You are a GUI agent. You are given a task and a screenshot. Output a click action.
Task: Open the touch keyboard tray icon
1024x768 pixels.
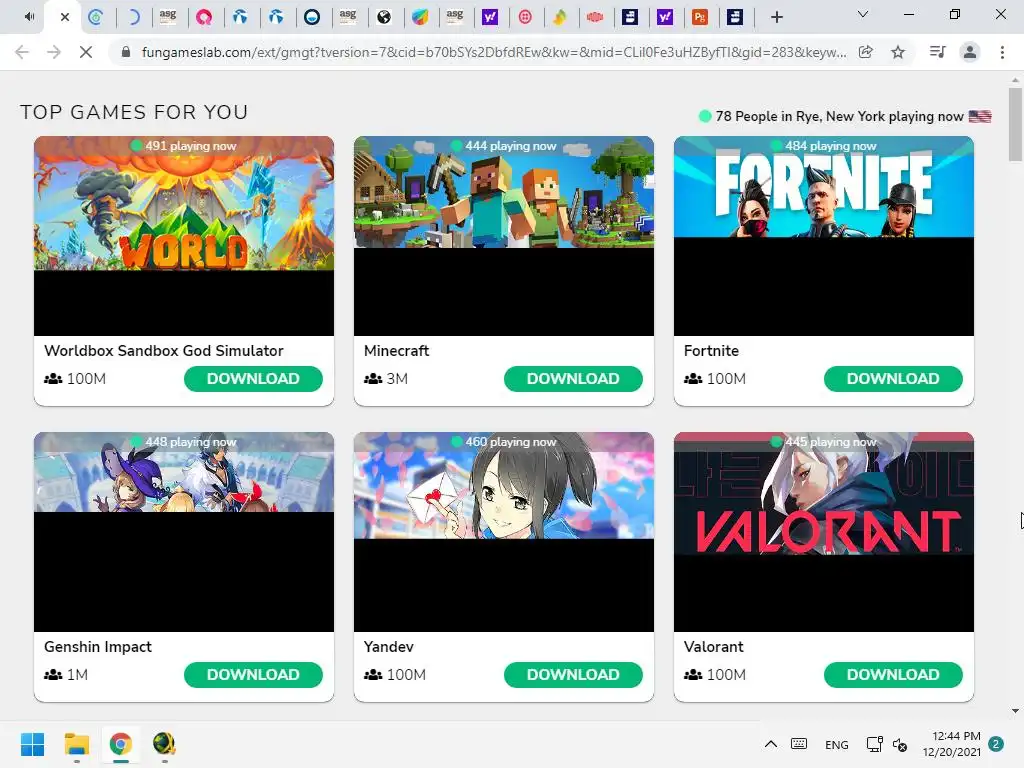click(x=799, y=744)
